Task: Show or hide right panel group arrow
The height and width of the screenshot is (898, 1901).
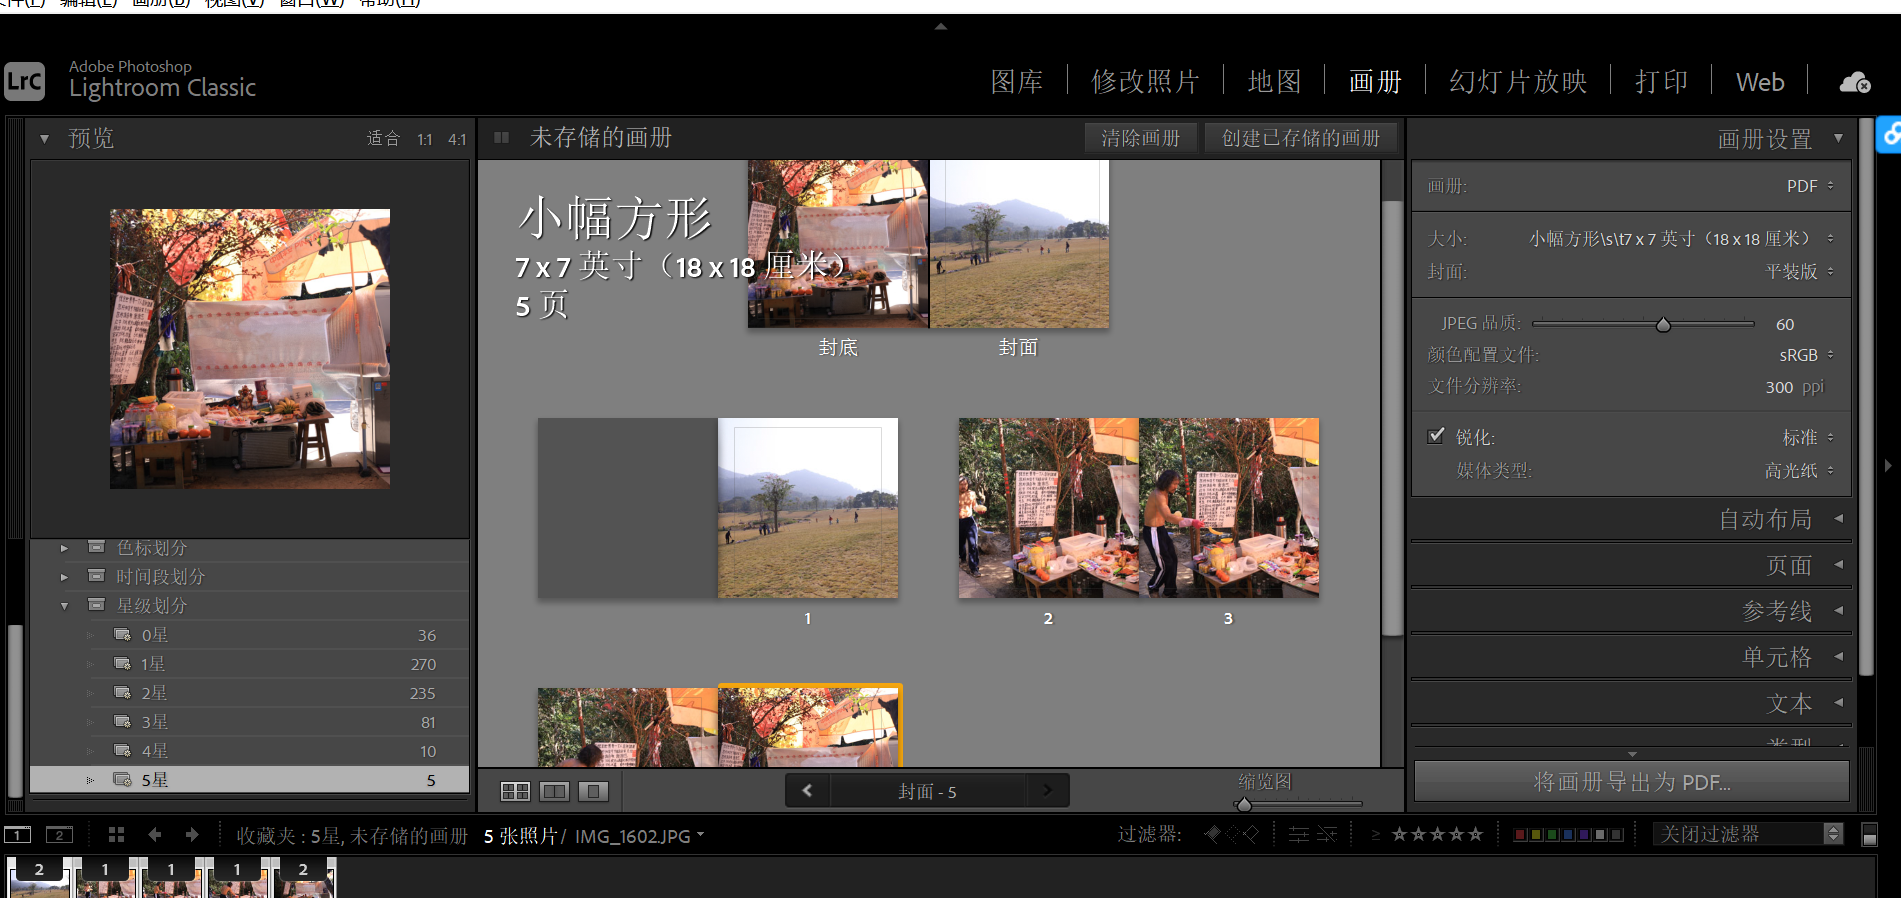Action: 1887,466
